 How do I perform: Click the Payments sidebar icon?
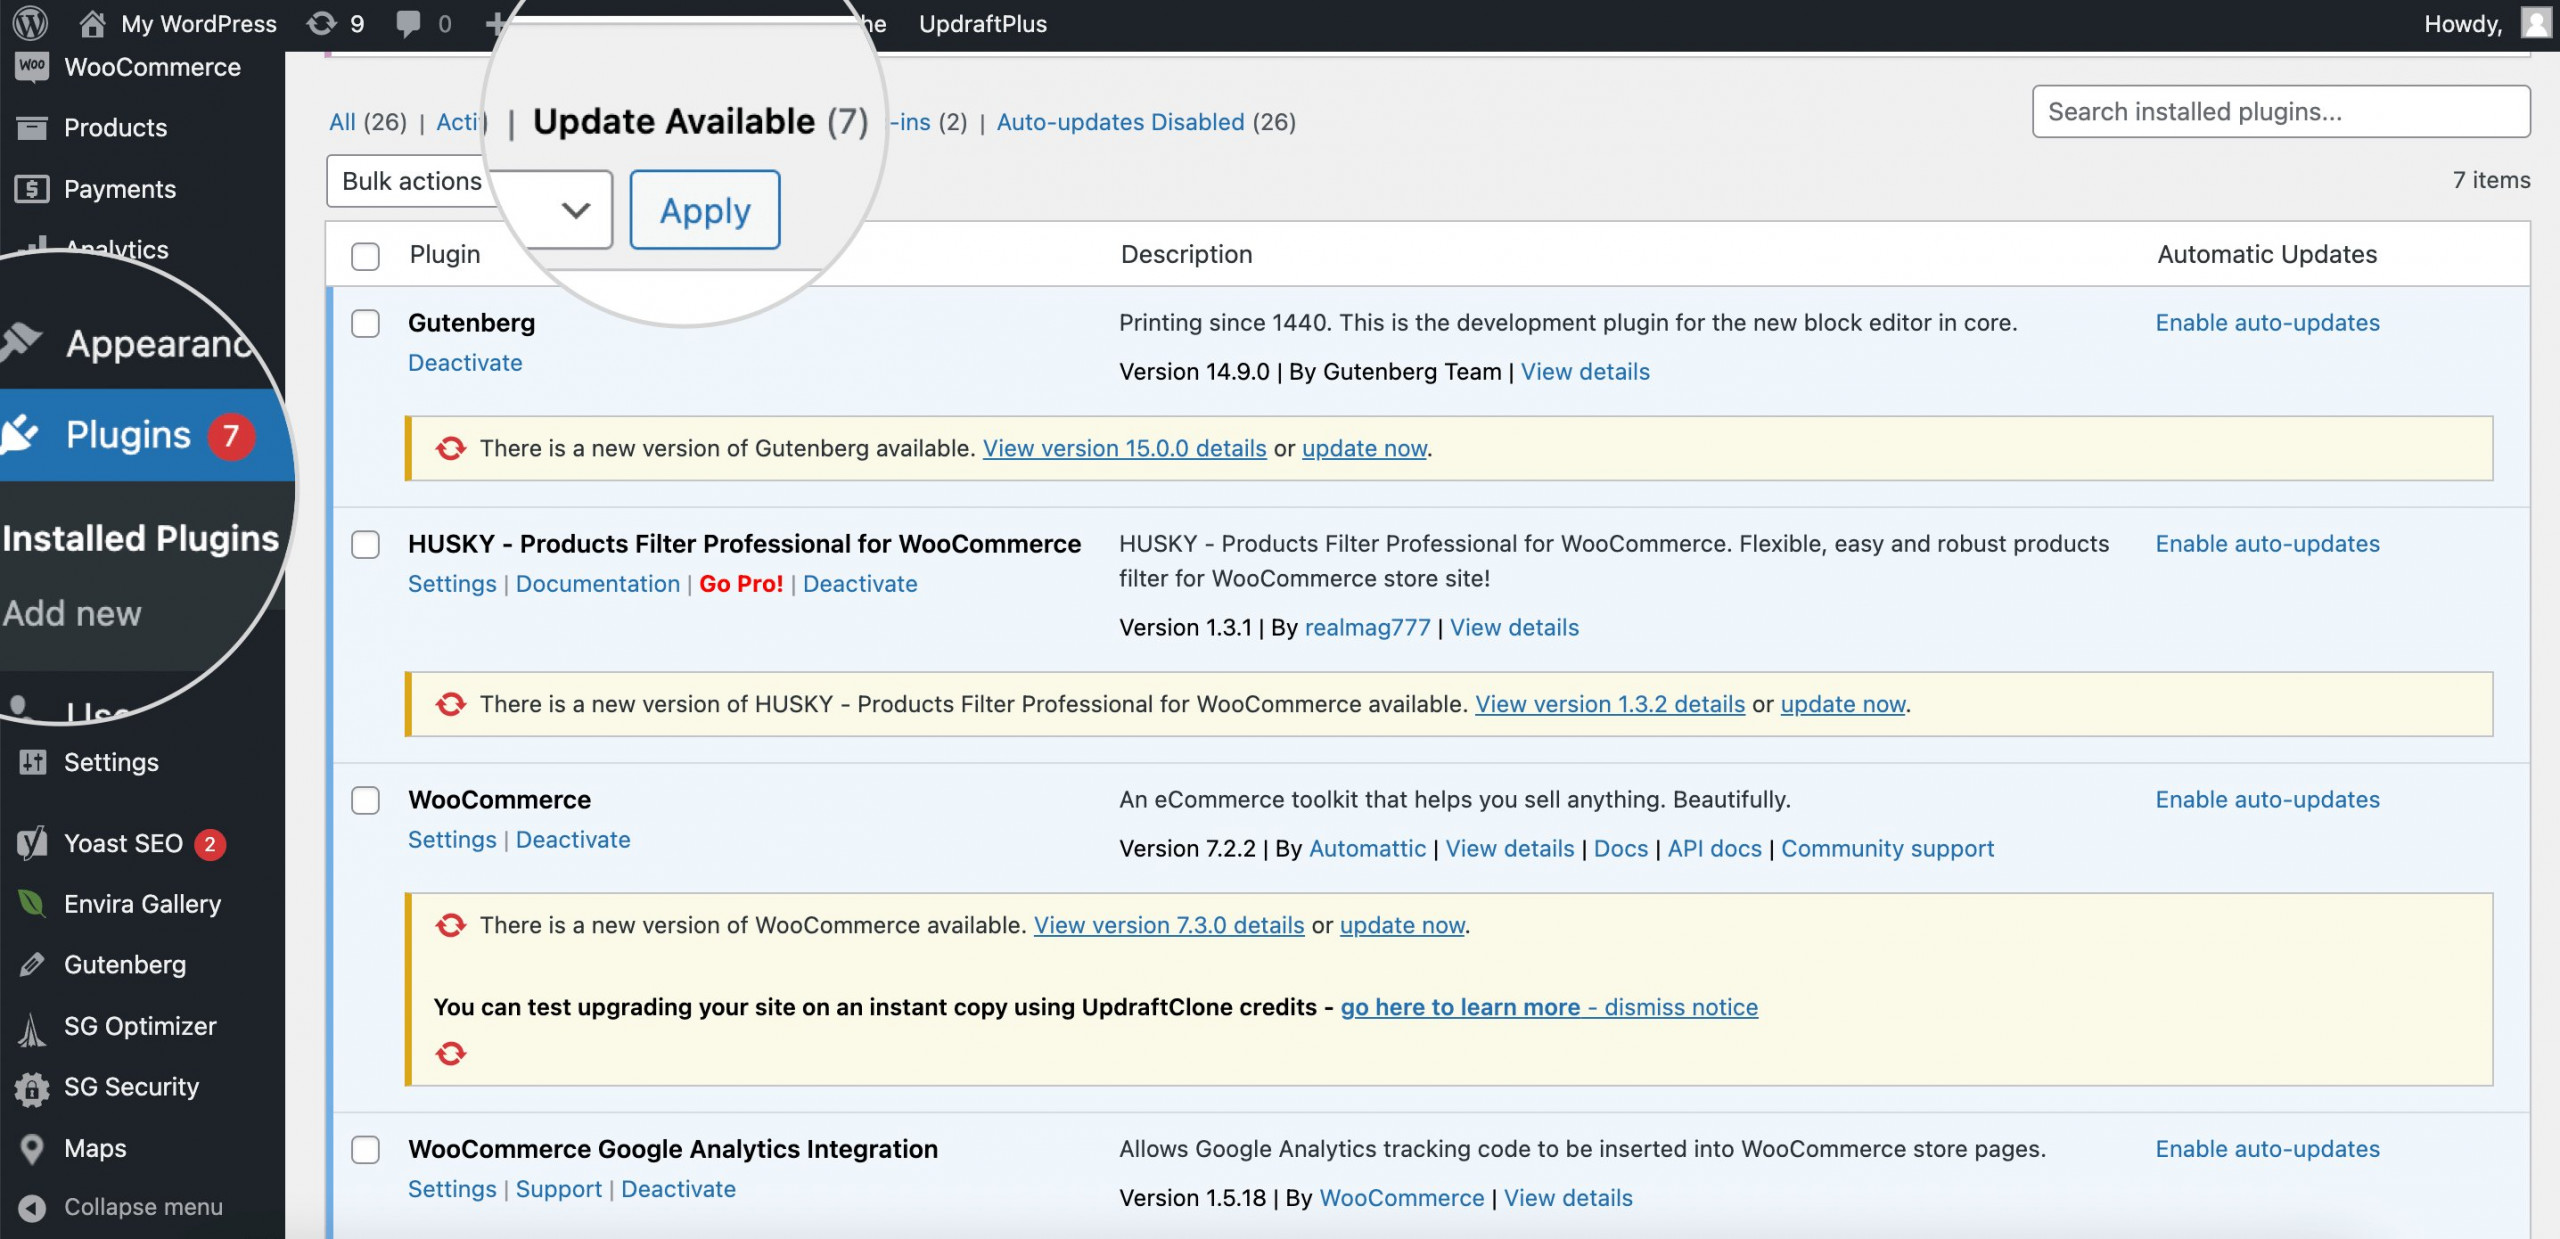[32, 188]
